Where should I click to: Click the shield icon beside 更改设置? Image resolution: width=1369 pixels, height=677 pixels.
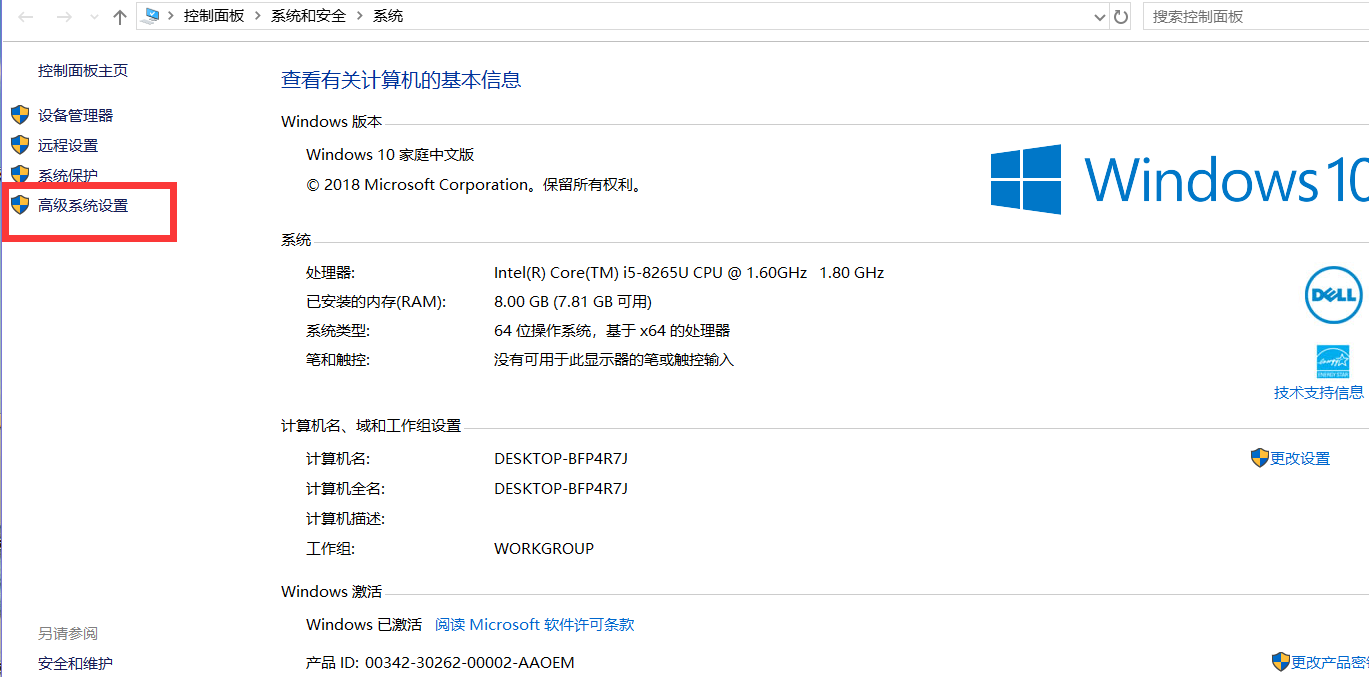tap(1260, 457)
